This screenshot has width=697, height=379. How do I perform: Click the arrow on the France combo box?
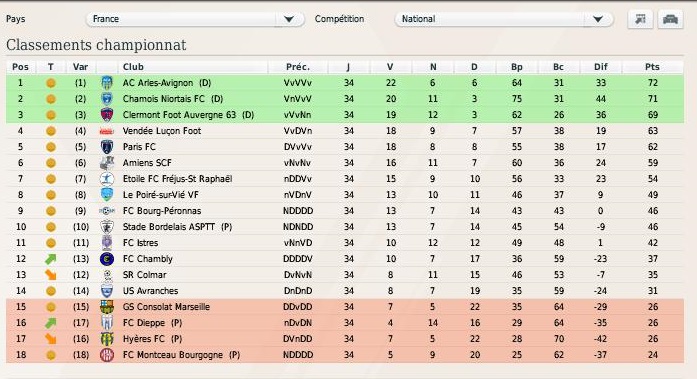(x=289, y=19)
